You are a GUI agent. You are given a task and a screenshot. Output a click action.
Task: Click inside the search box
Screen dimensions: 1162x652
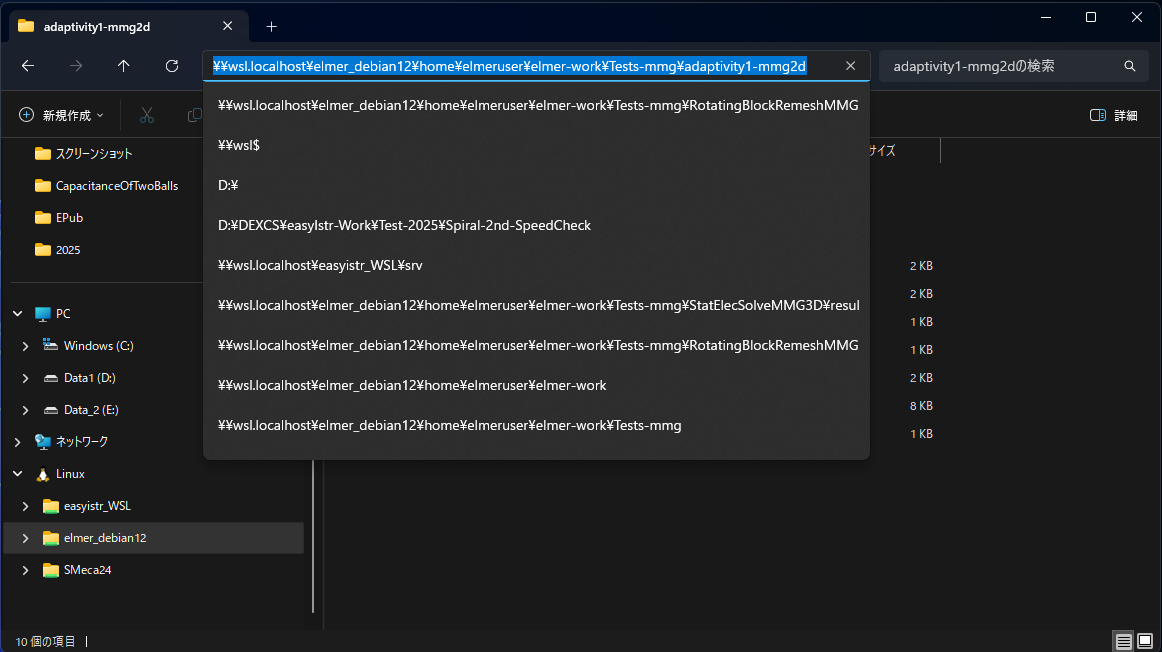point(1000,66)
